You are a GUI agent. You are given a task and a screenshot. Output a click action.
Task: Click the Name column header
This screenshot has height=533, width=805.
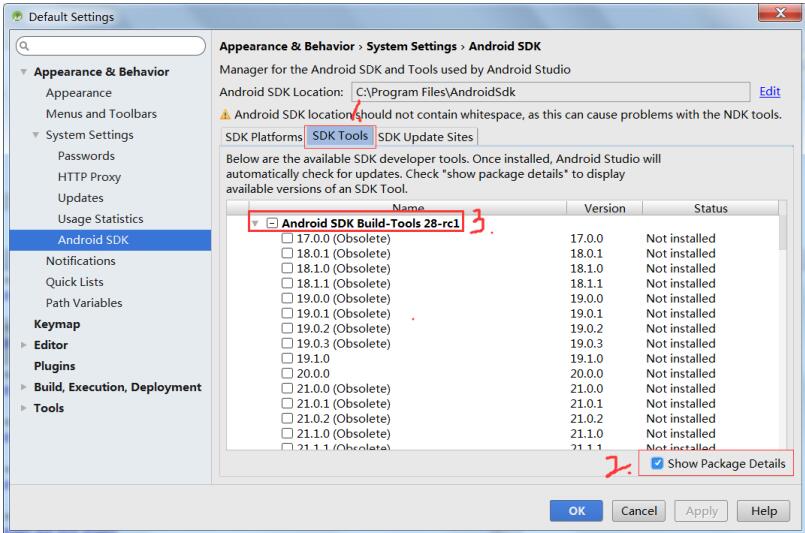point(408,208)
